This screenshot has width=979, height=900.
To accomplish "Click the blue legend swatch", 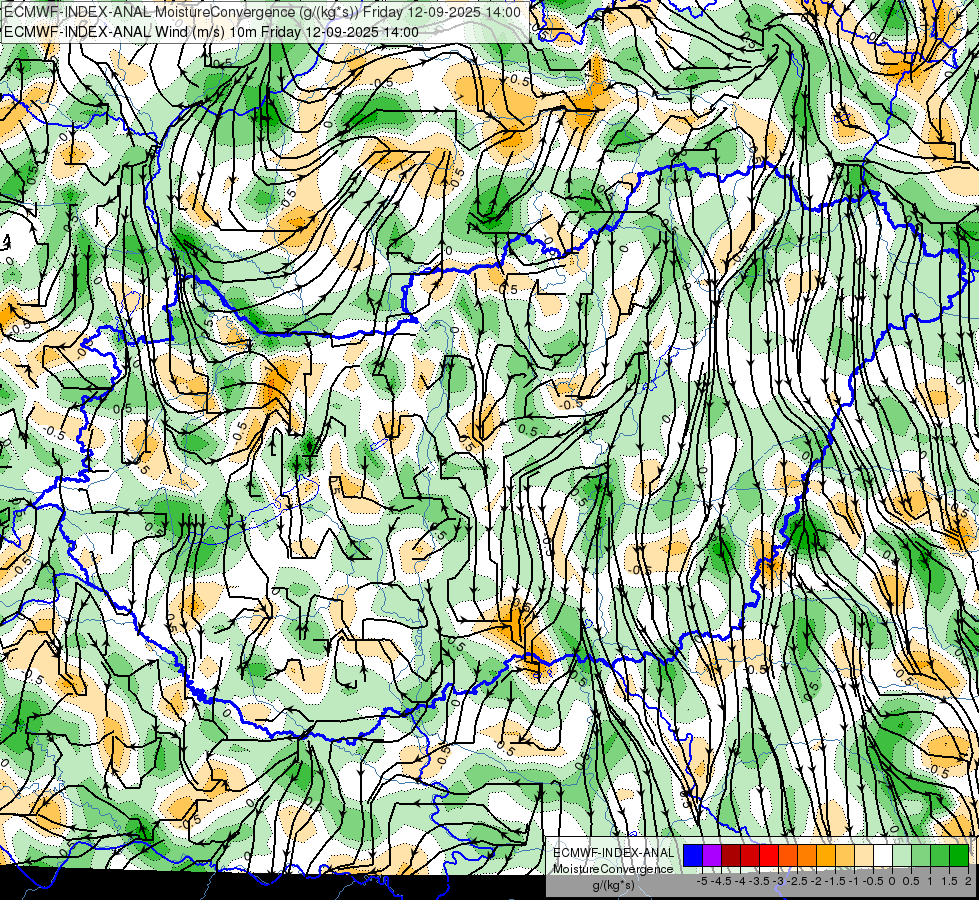I will coord(693,856).
